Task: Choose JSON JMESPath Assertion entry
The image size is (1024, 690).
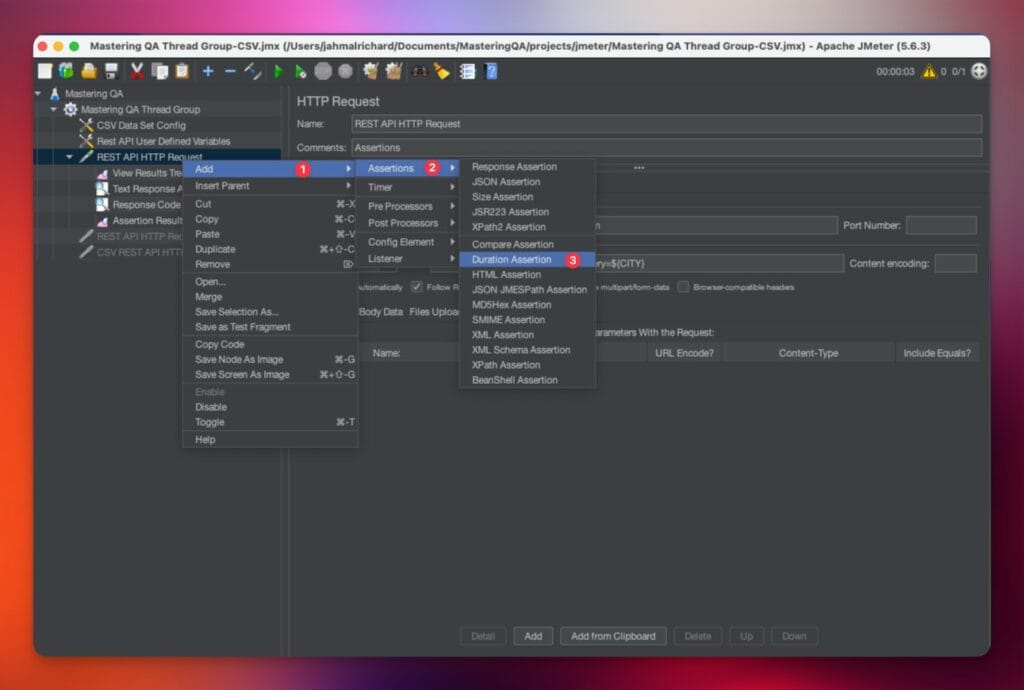Action: pyautogui.click(x=527, y=290)
